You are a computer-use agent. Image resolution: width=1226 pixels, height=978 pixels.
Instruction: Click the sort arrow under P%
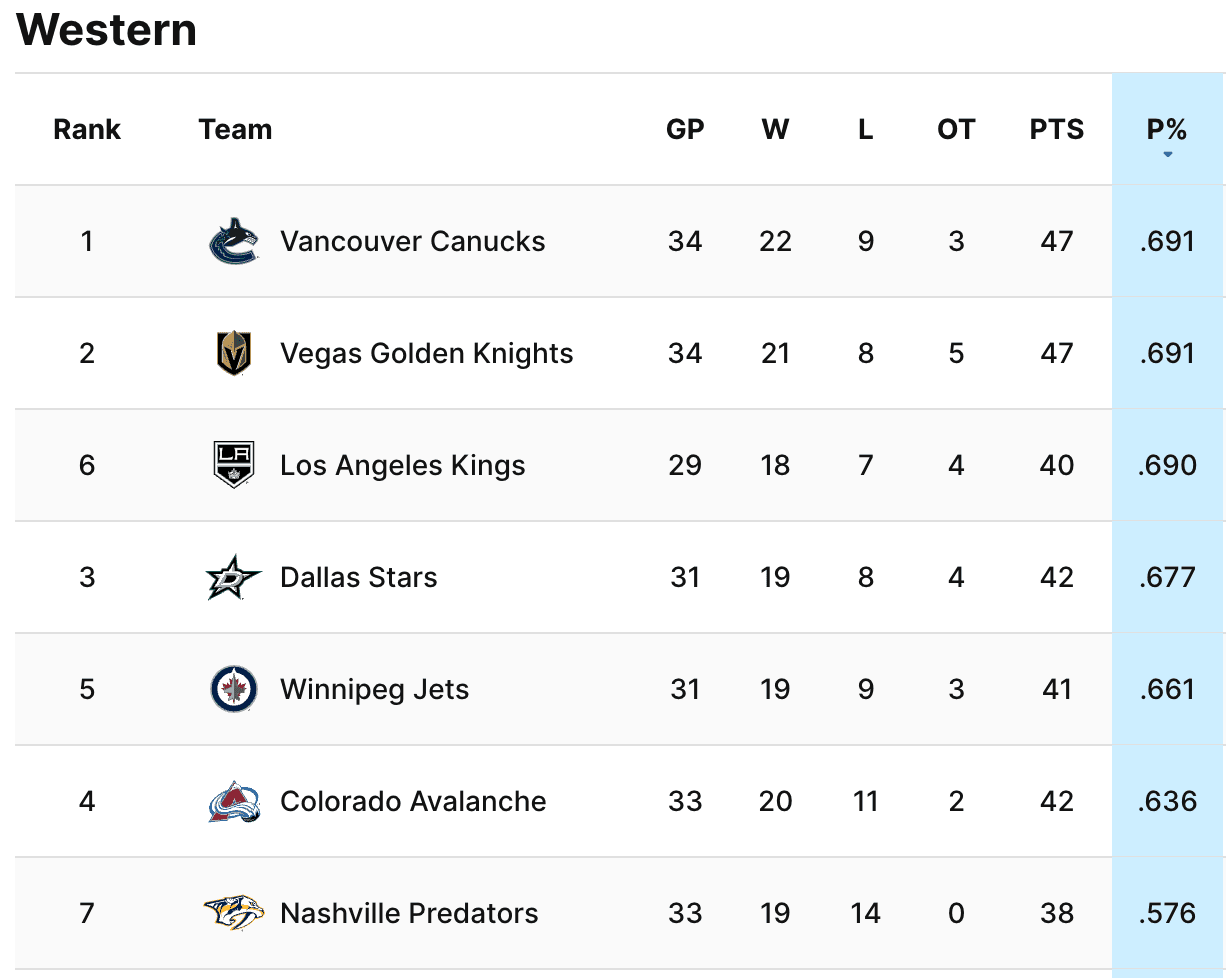coord(1167,154)
